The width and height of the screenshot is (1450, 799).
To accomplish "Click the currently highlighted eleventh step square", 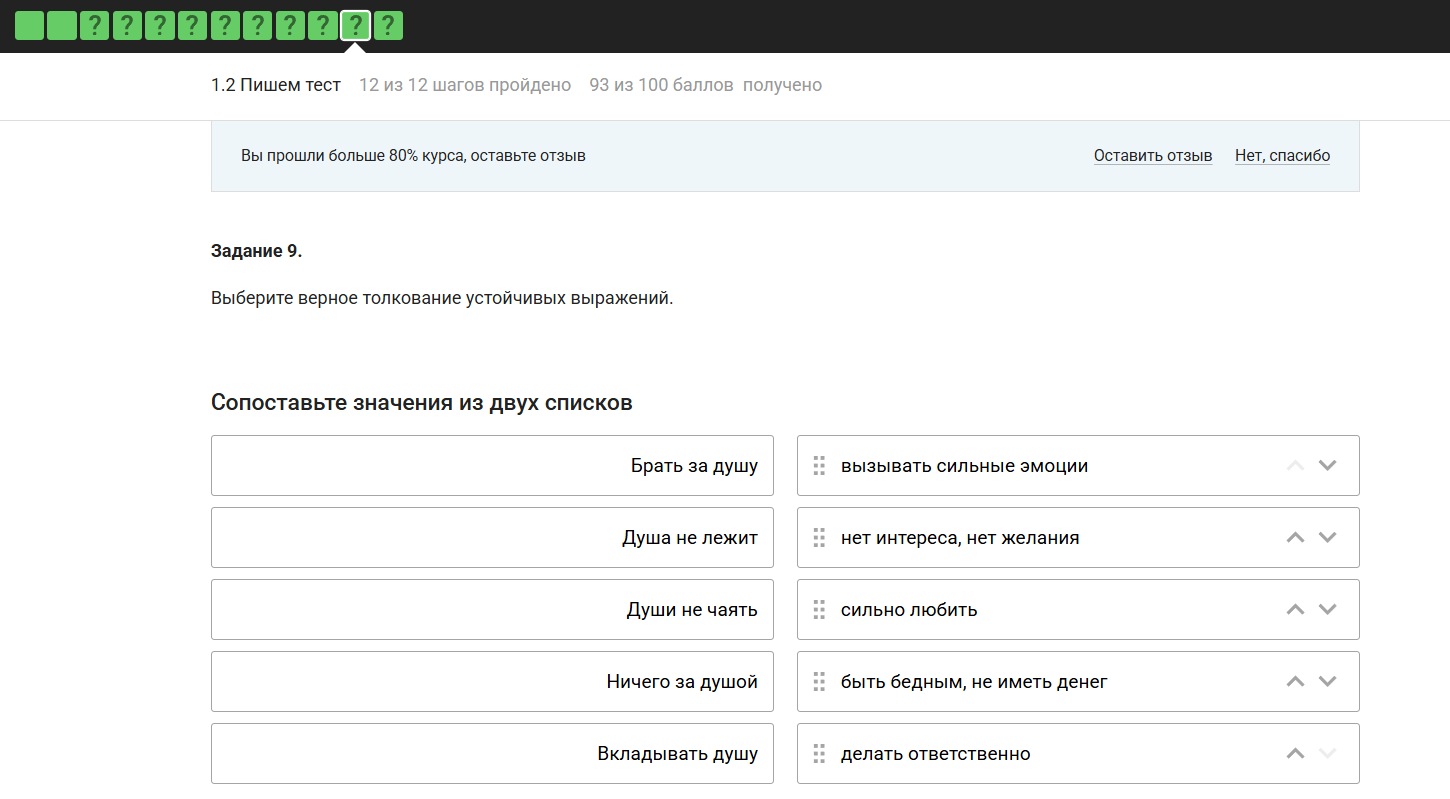I will 355,26.
